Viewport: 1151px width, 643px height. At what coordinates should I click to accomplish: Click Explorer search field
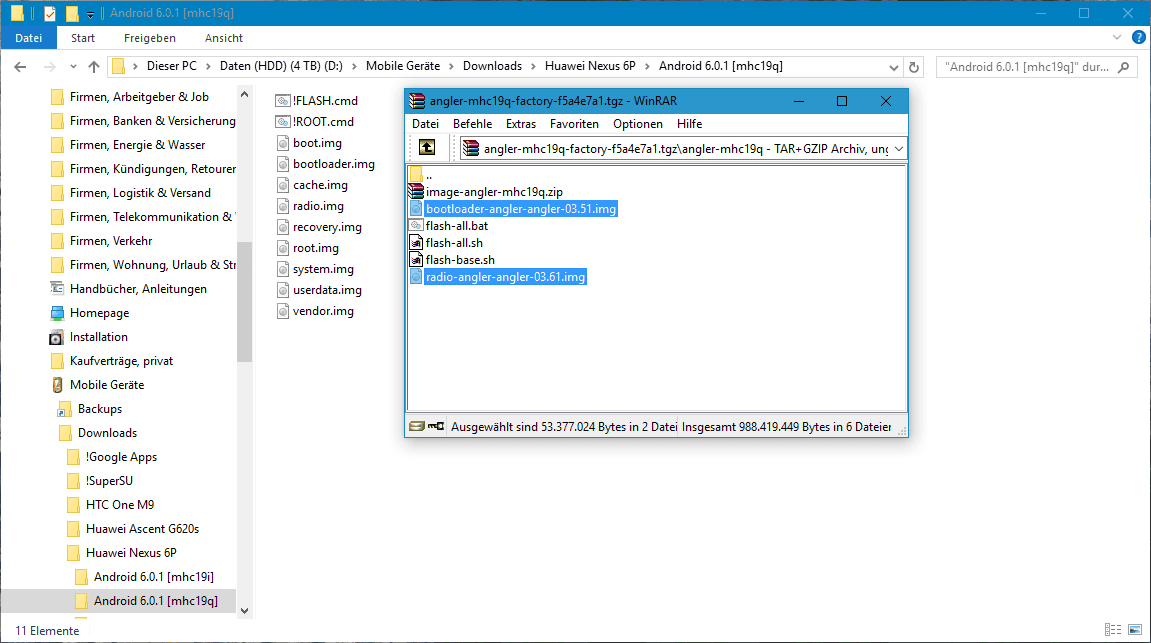(1036, 67)
